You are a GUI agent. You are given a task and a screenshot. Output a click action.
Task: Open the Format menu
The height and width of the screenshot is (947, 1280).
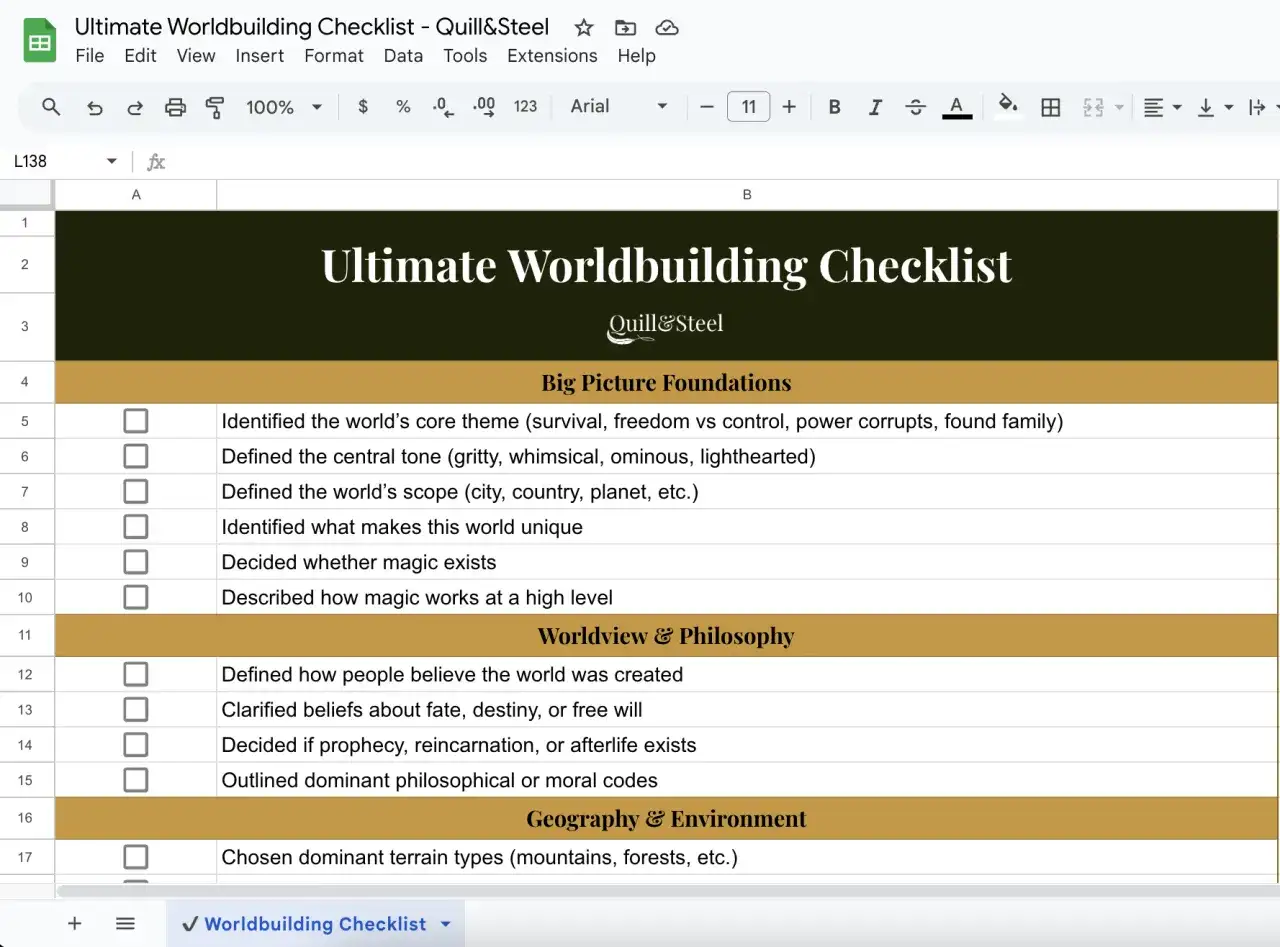[x=333, y=56]
